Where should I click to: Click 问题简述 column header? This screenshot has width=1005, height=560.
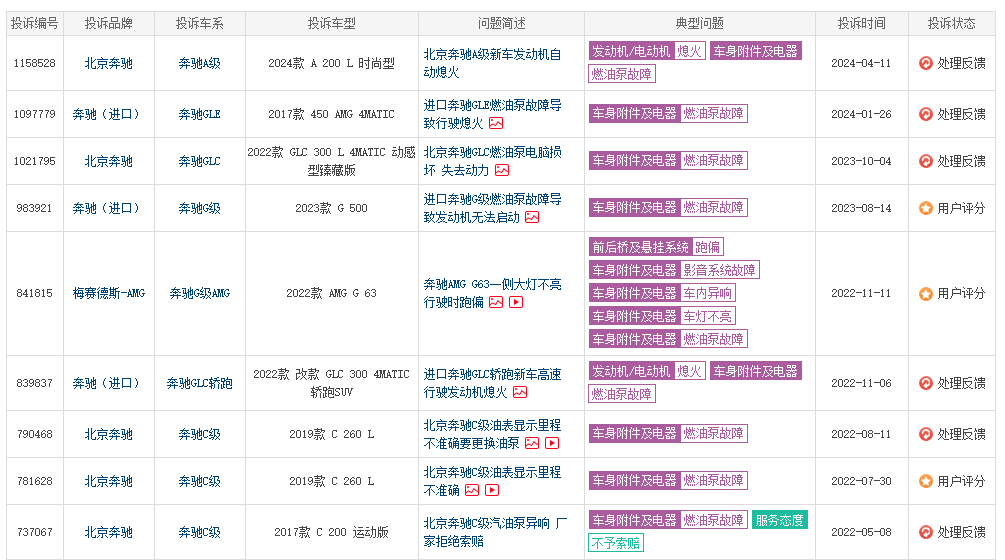[501, 24]
